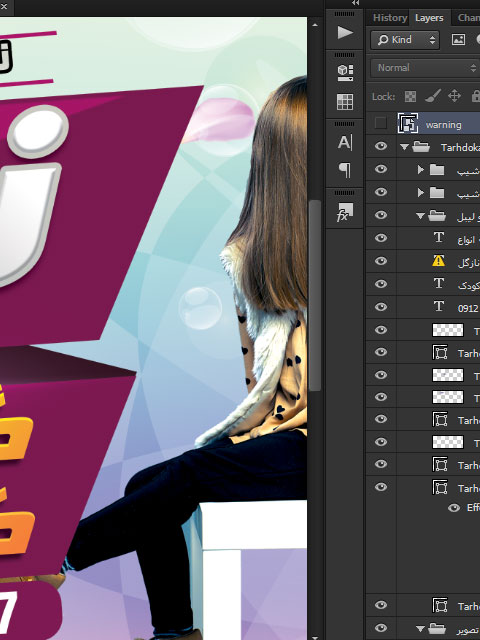Select the Tarhdoka group name
480x640 pixels.
[x=460, y=147]
